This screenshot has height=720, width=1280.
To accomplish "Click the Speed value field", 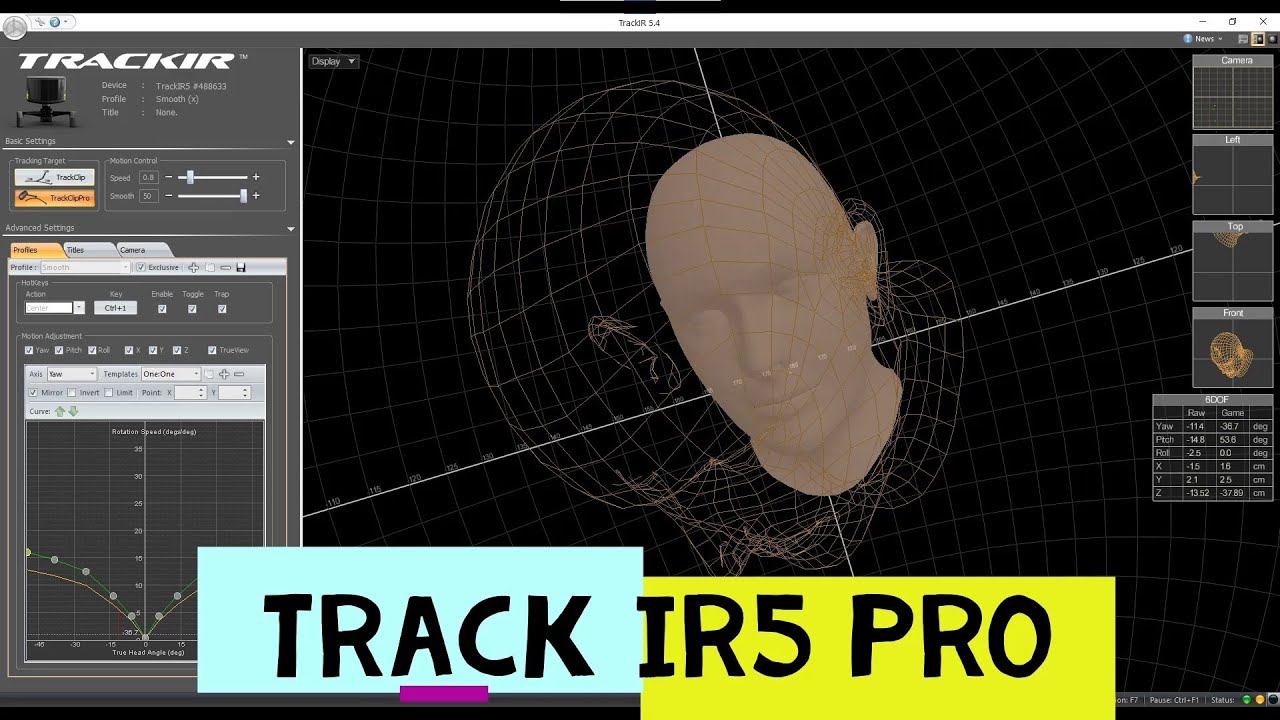I will click(x=148, y=177).
